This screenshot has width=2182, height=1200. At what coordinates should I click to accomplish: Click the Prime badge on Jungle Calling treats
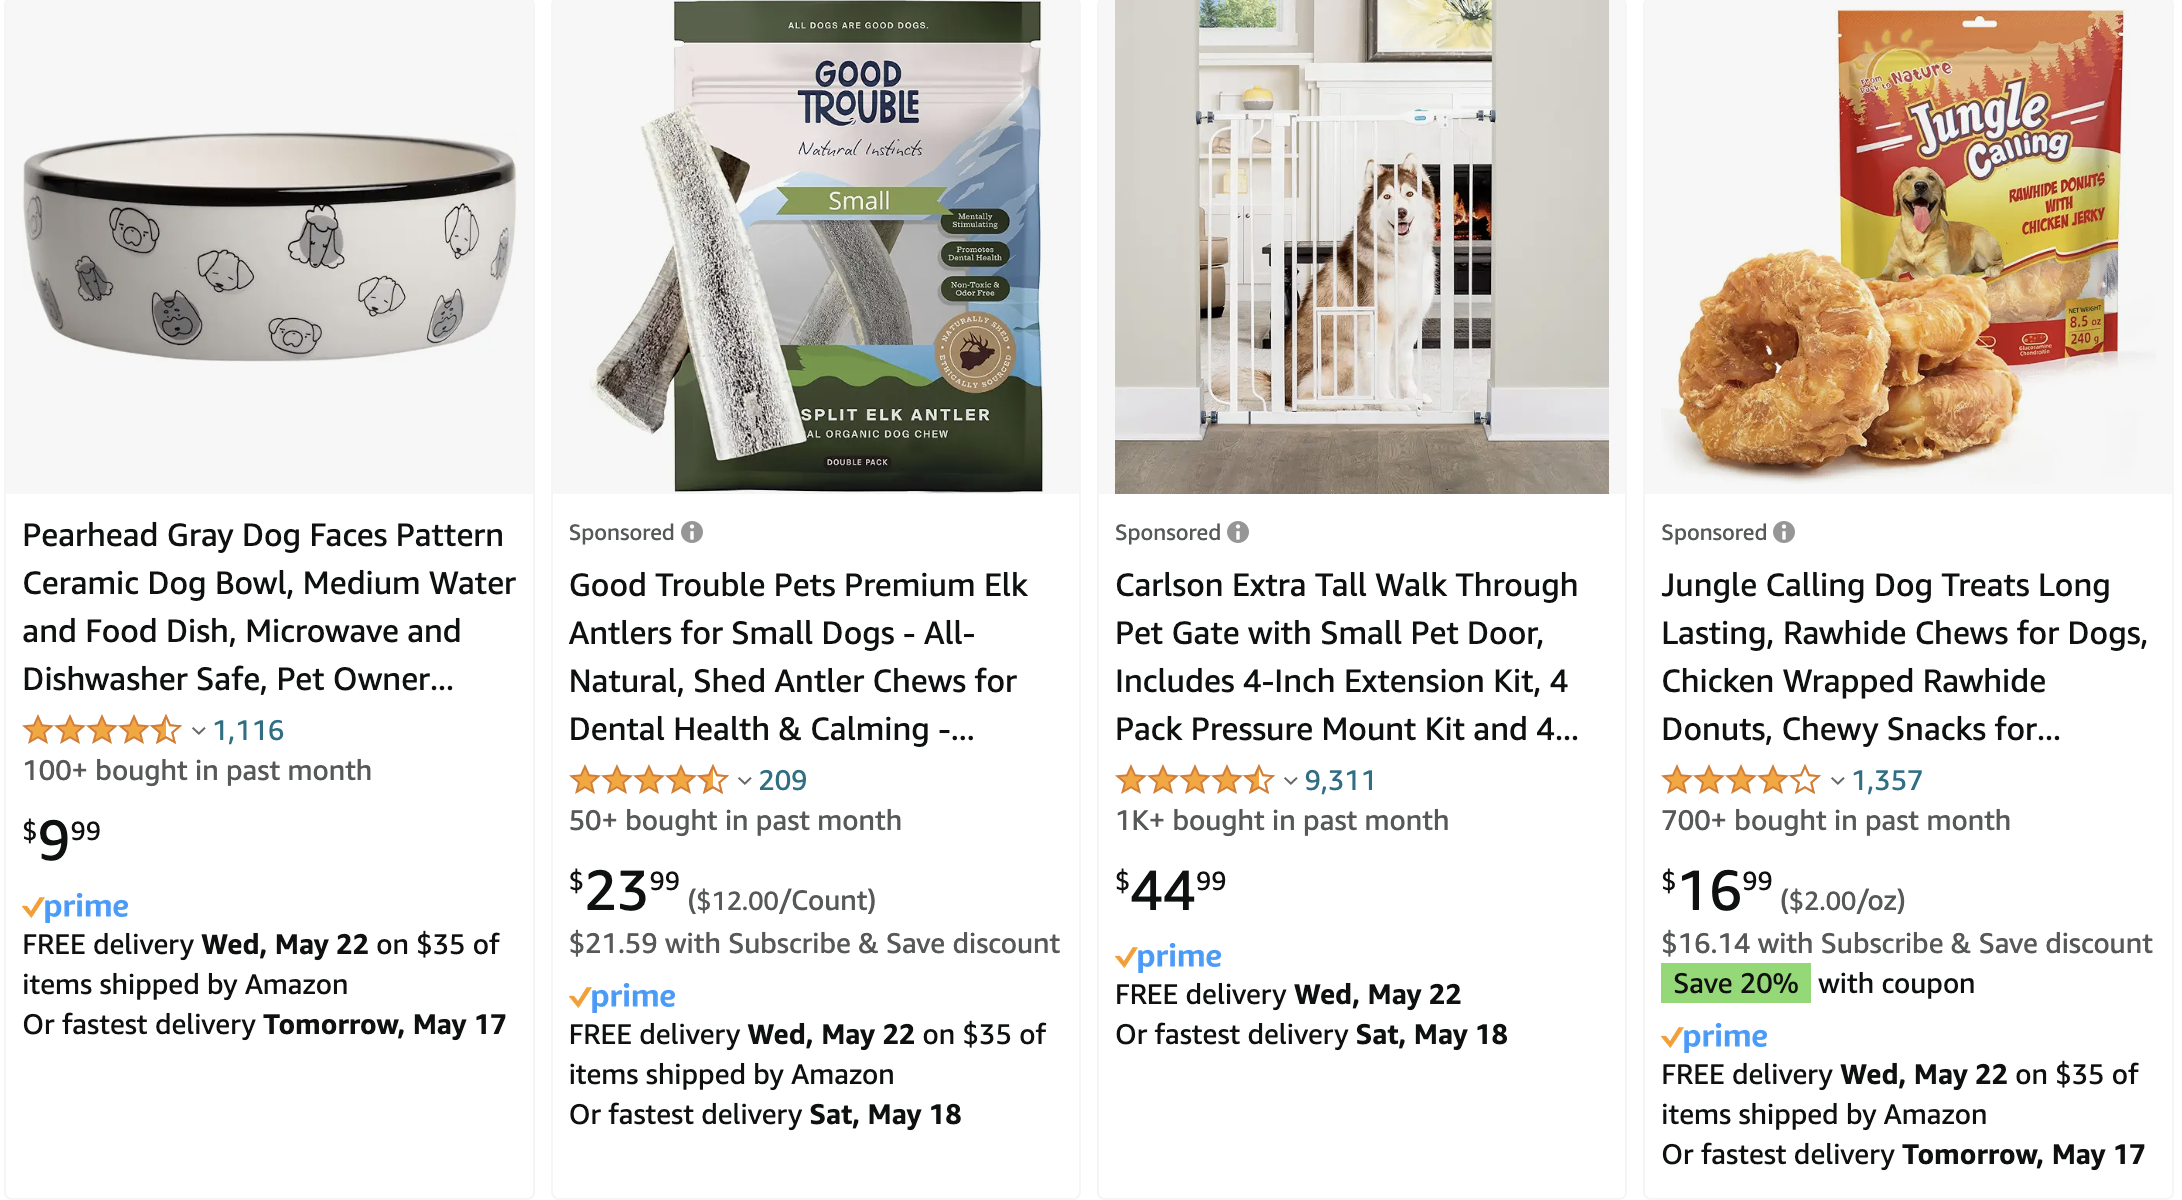1714,1036
